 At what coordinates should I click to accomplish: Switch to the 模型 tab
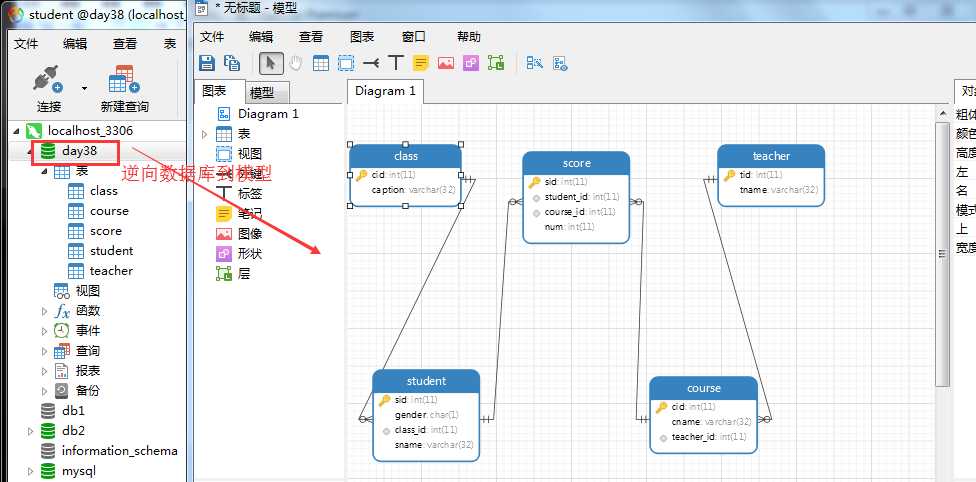267,93
